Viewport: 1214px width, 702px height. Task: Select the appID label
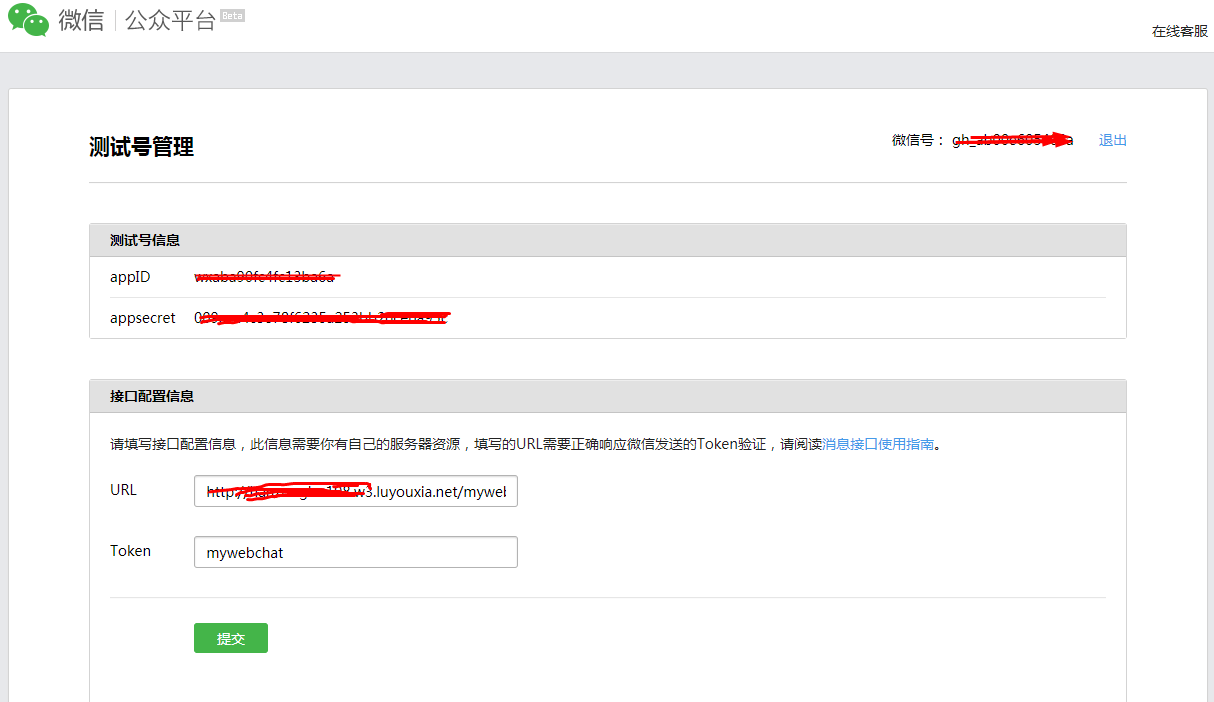130,277
